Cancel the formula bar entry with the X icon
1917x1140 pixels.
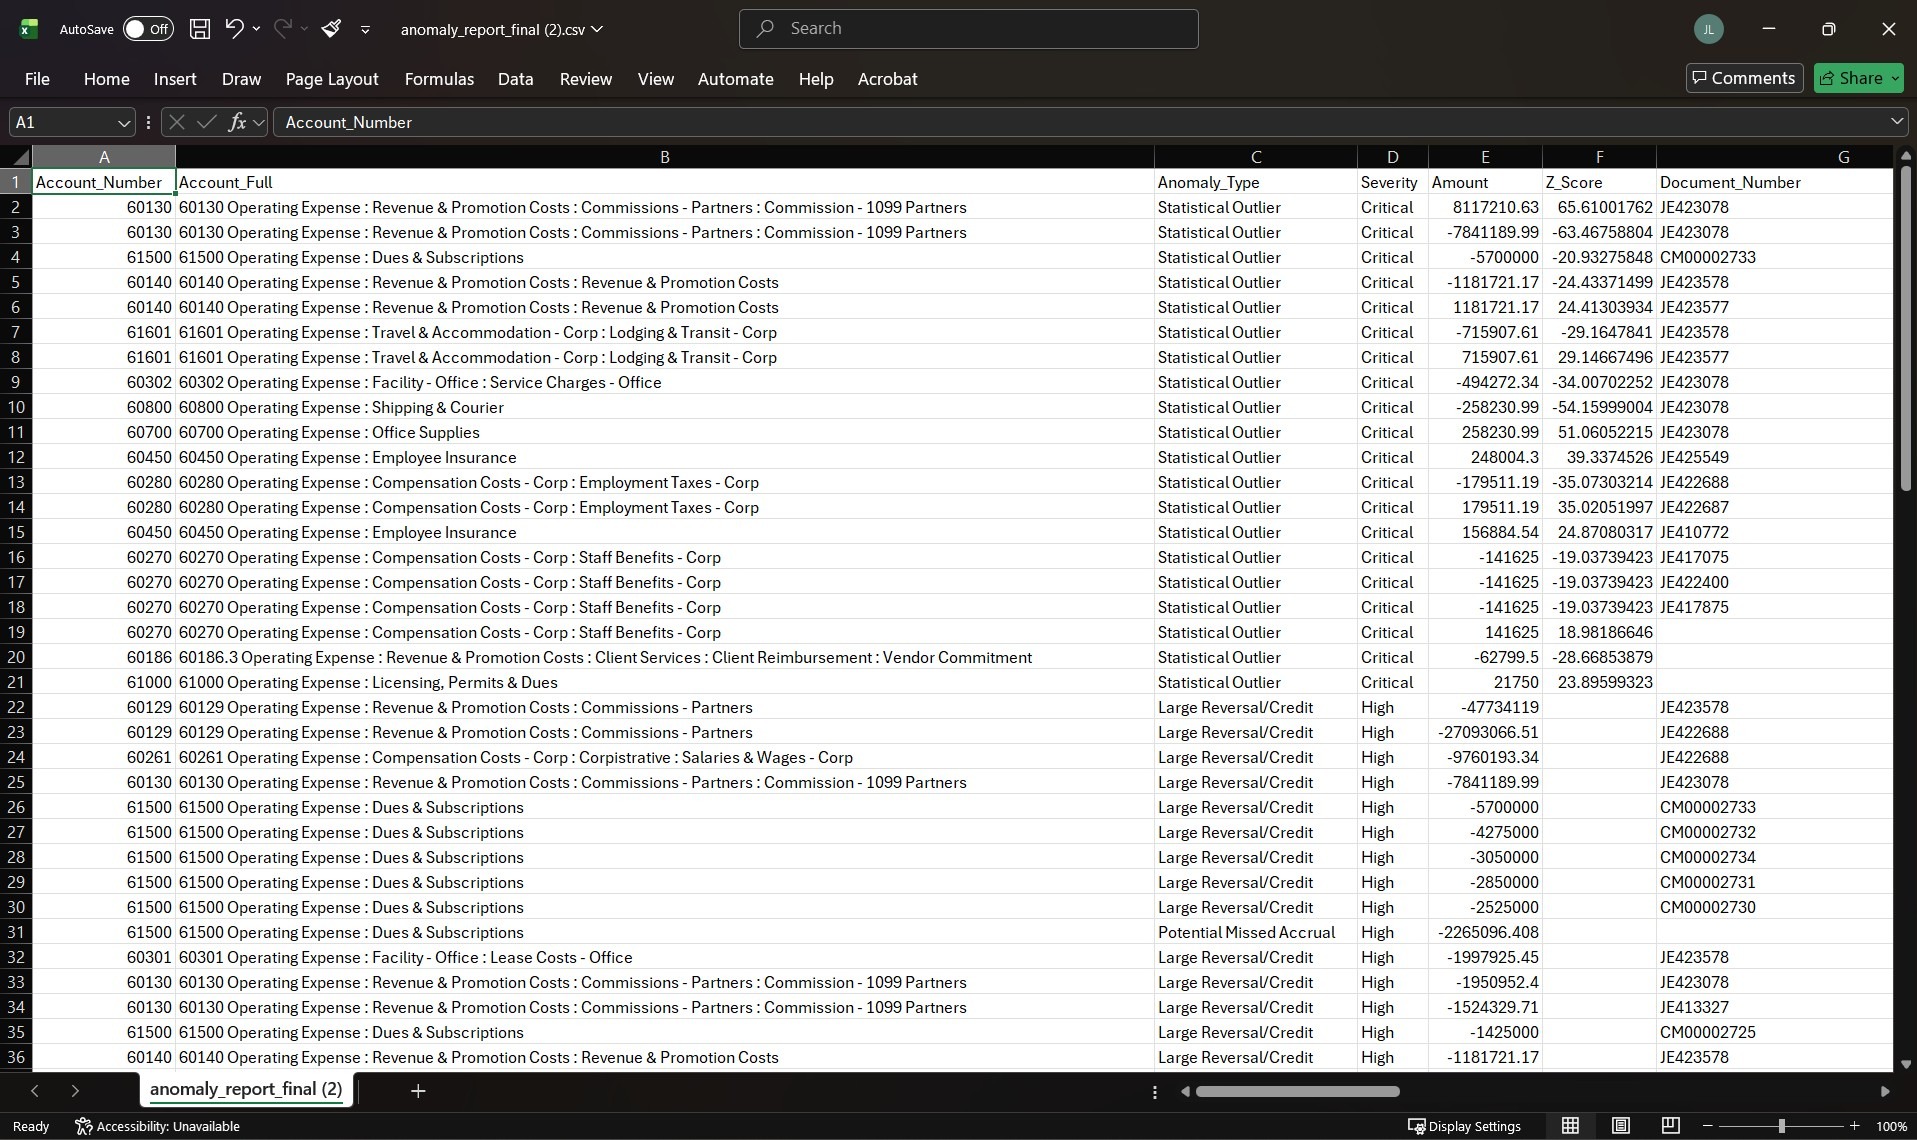(x=176, y=122)
